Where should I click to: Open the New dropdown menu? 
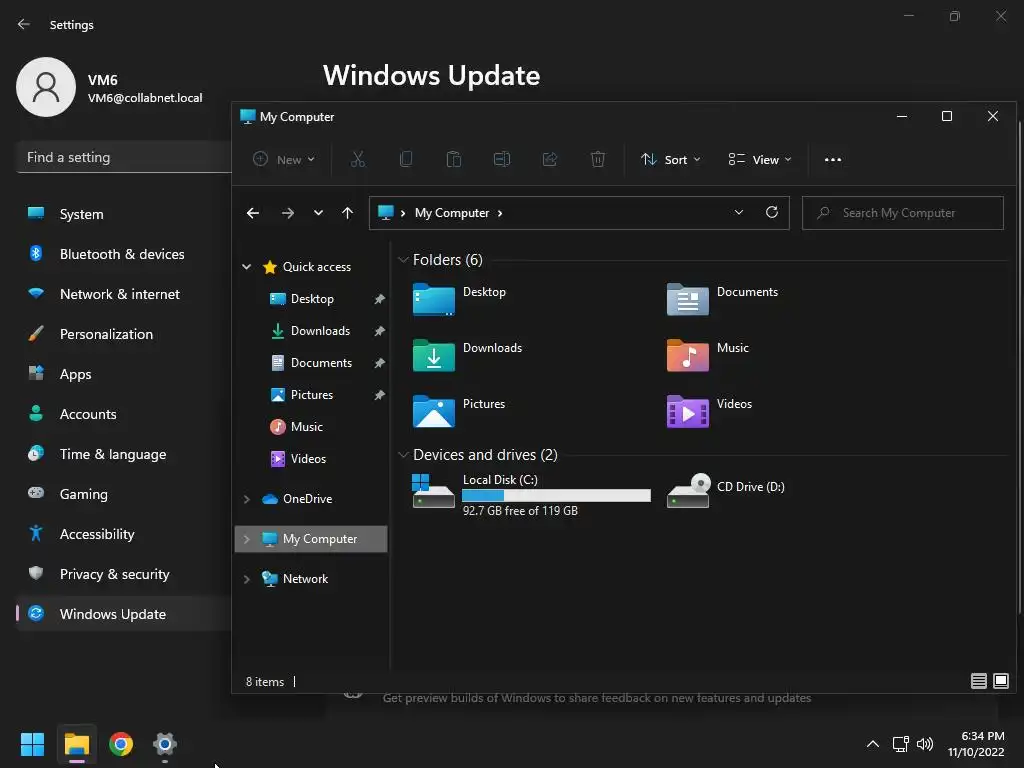pyautogui.click(x=284, y=159)
